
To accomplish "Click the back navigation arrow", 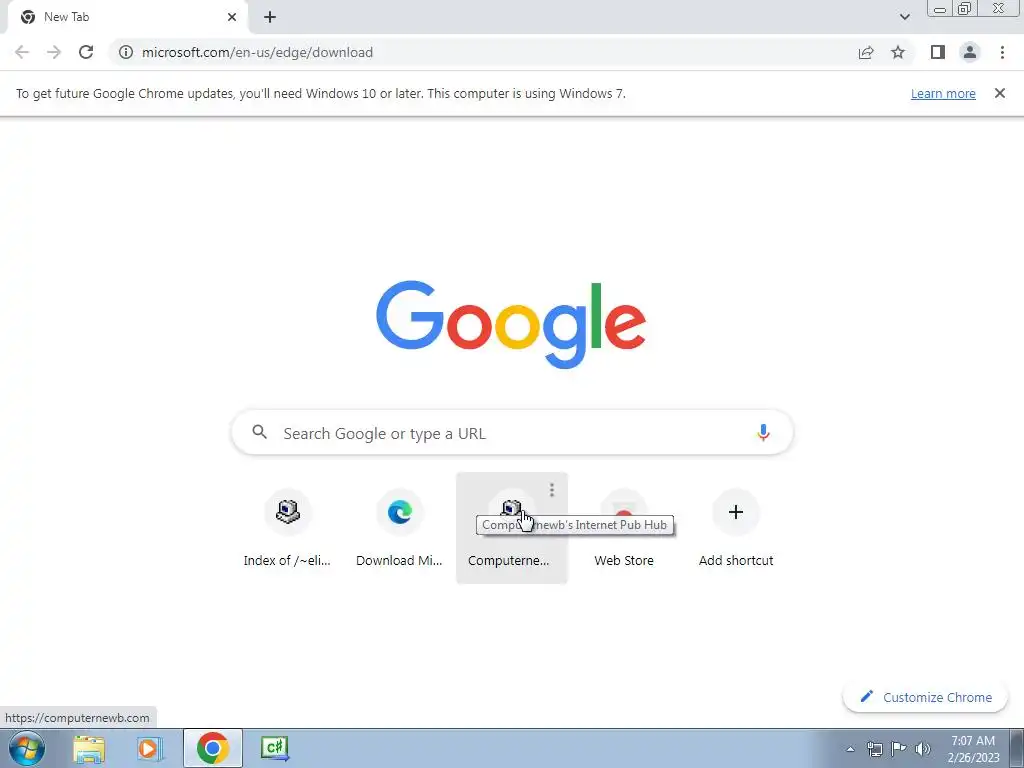I will (x=22, y=52).
